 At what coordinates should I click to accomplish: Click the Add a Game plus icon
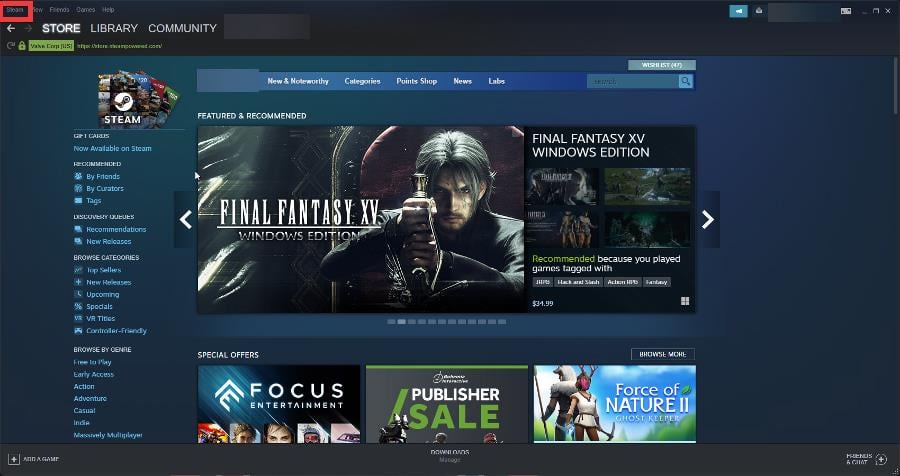(x=14, y=459)
